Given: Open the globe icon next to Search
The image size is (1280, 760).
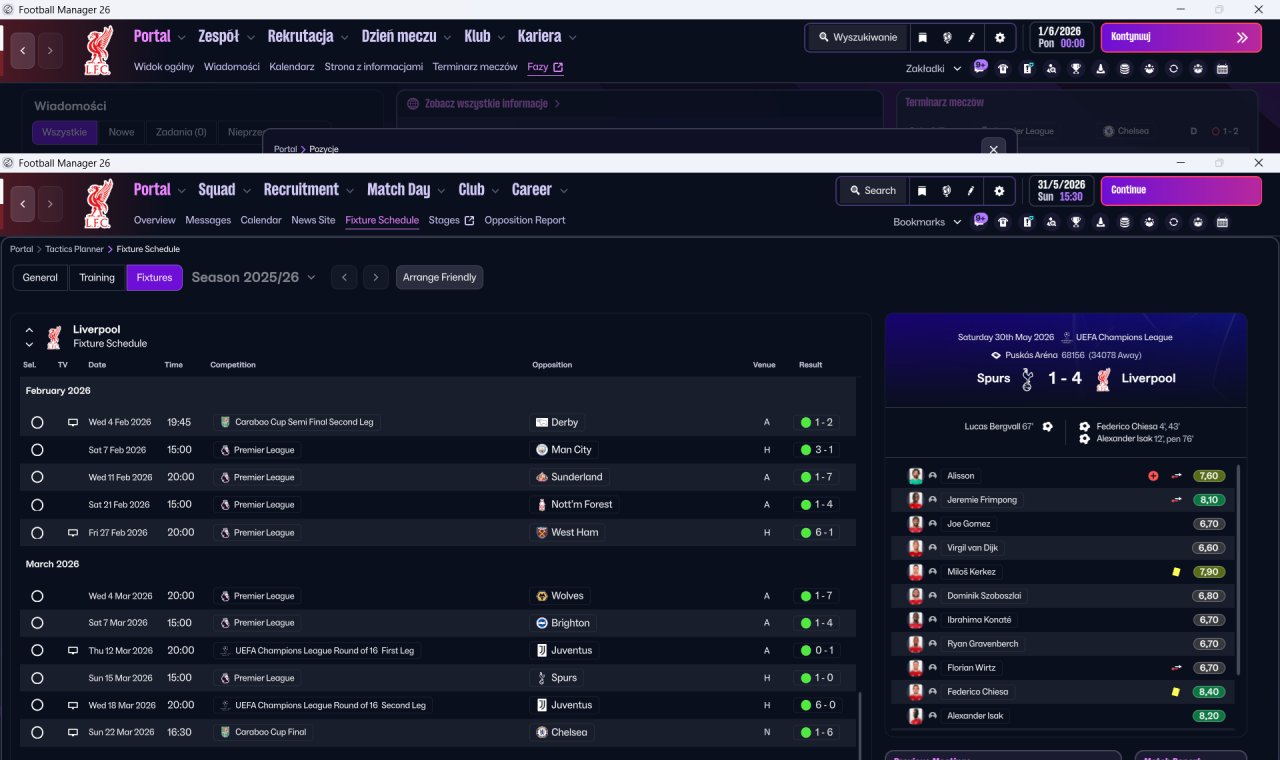Looking at the screenshot, I should point(946,190).
